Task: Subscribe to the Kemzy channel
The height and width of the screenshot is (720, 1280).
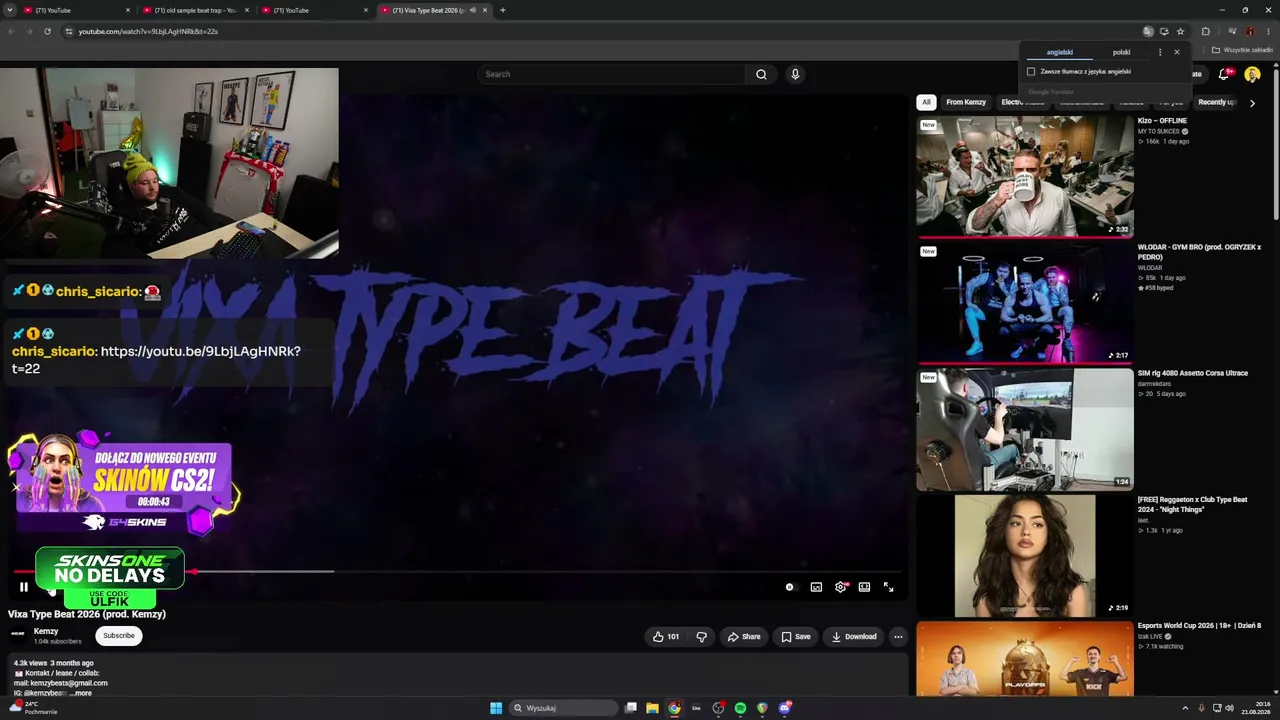Action: click(x=118, y=635)
